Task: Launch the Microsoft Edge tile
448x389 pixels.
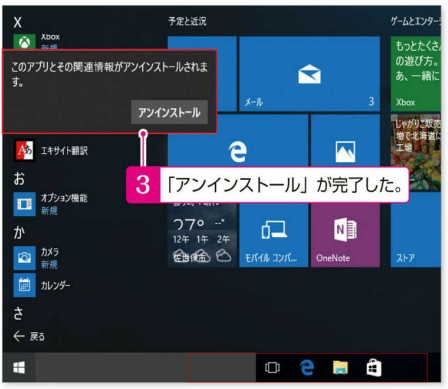Action: pos(238,140)
